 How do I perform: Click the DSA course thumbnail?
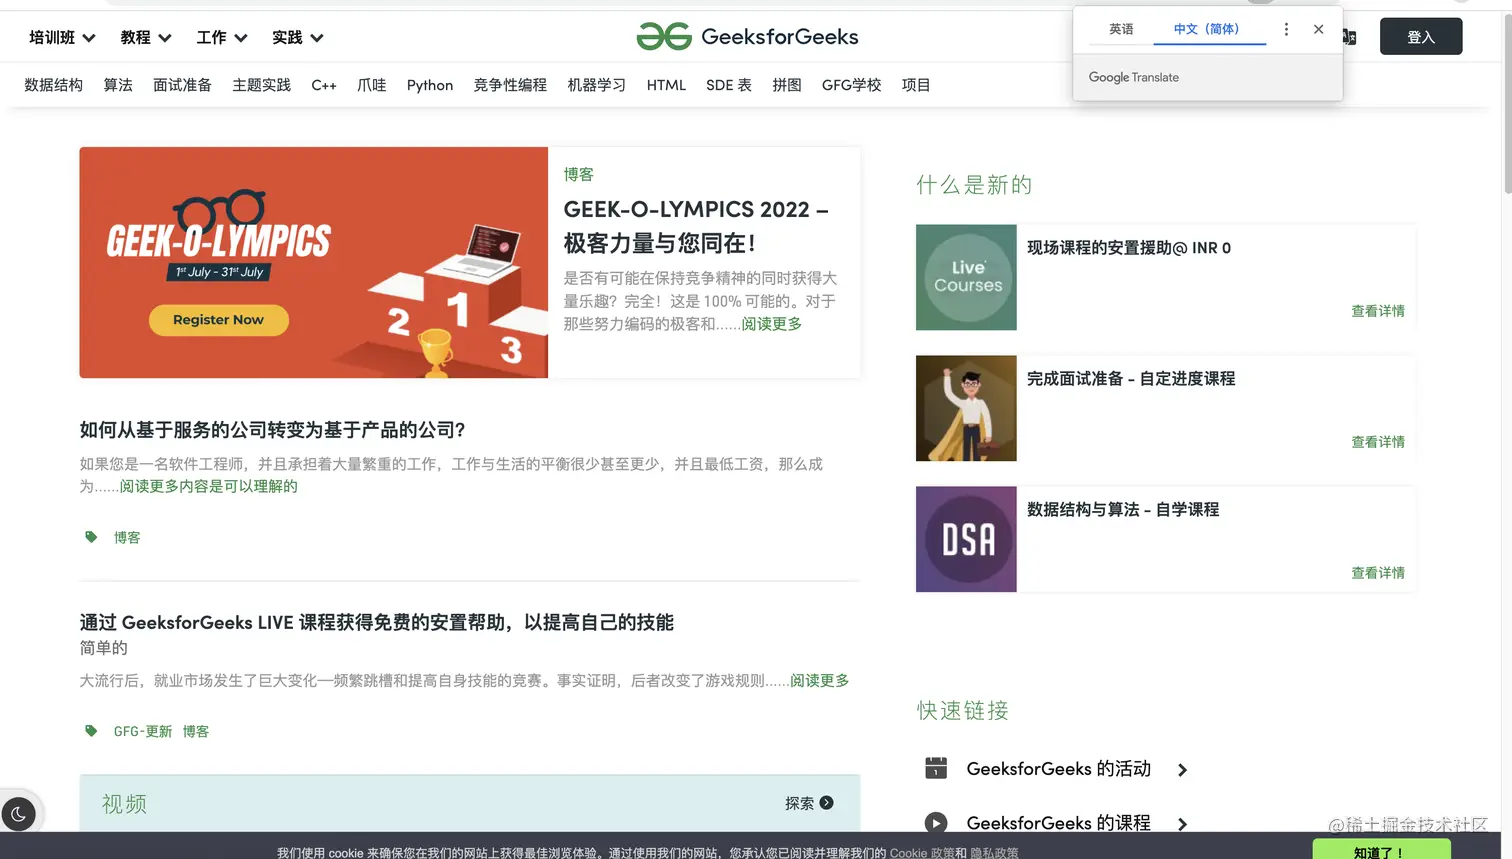966,539
